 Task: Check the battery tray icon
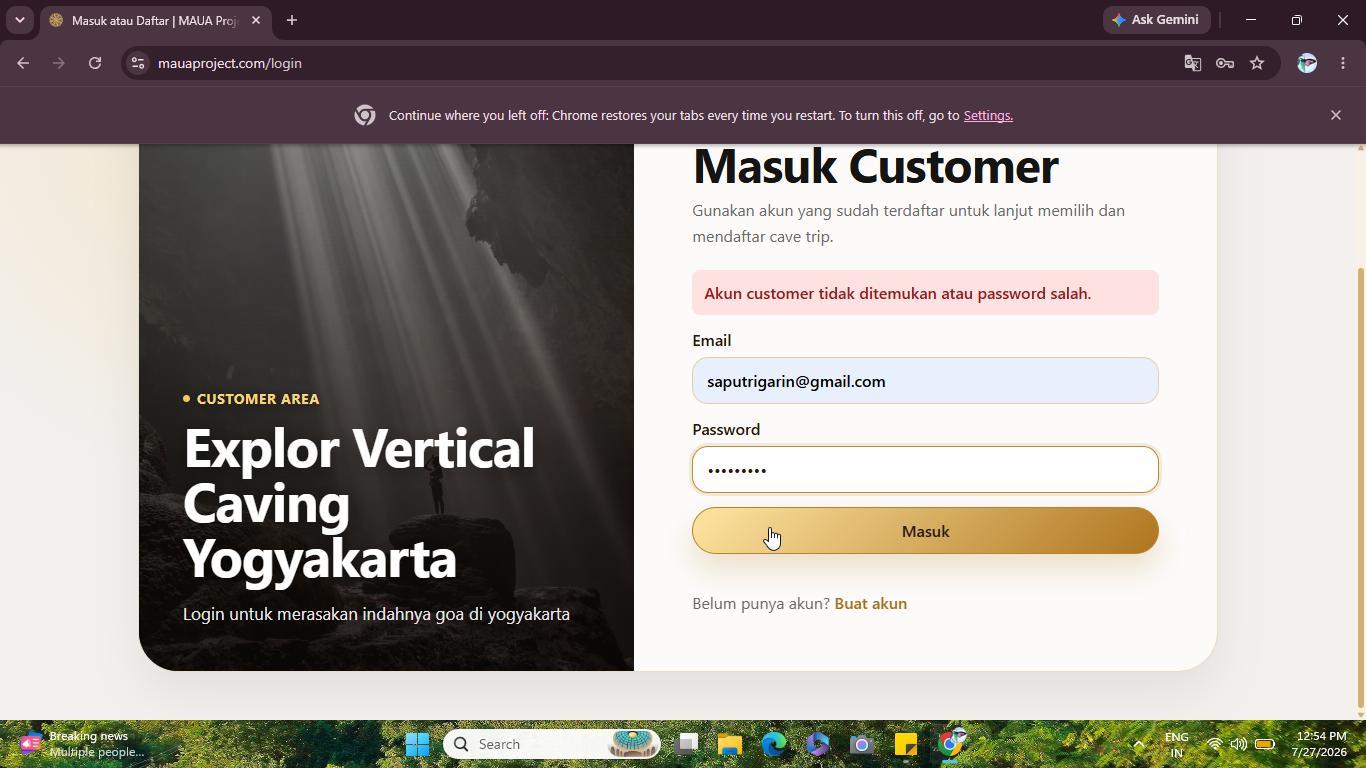pos(1265,744)
